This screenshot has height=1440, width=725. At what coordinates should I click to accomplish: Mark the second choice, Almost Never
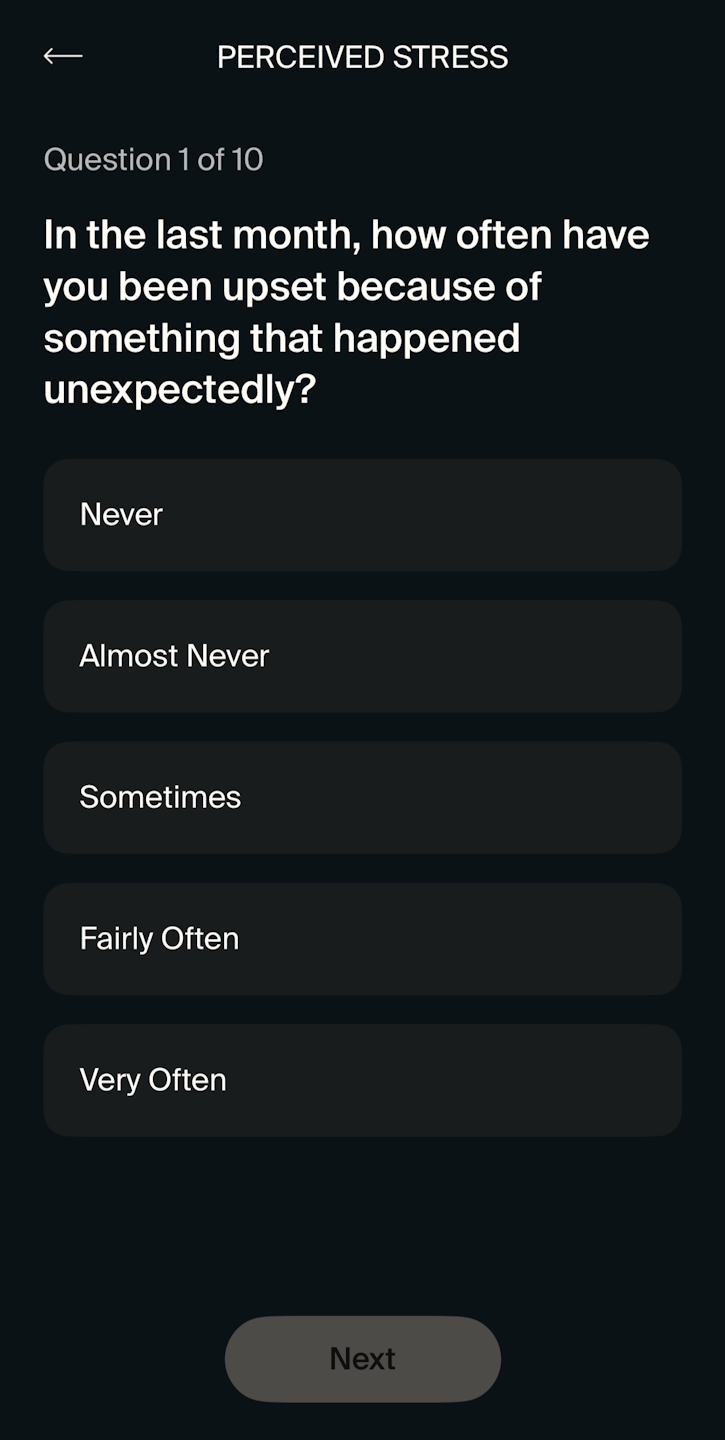tap(362, 656)
